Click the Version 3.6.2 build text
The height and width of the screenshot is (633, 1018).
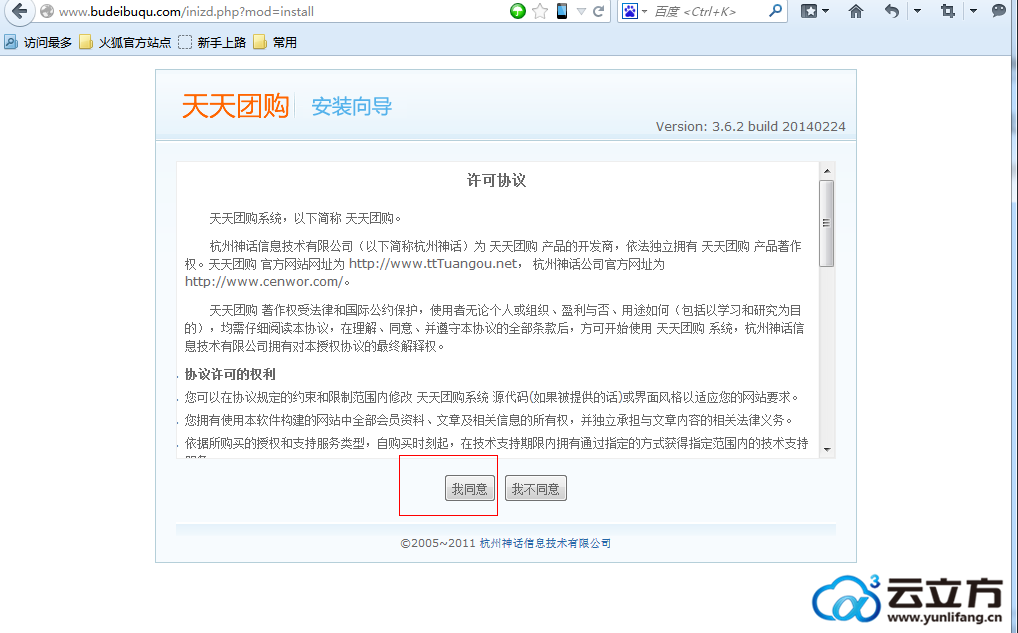pos(751,127)
